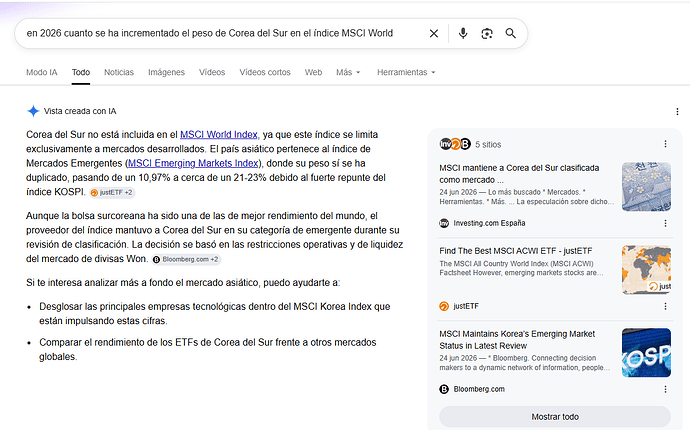Click the blue AI sparkle icon

click(33, 111)
